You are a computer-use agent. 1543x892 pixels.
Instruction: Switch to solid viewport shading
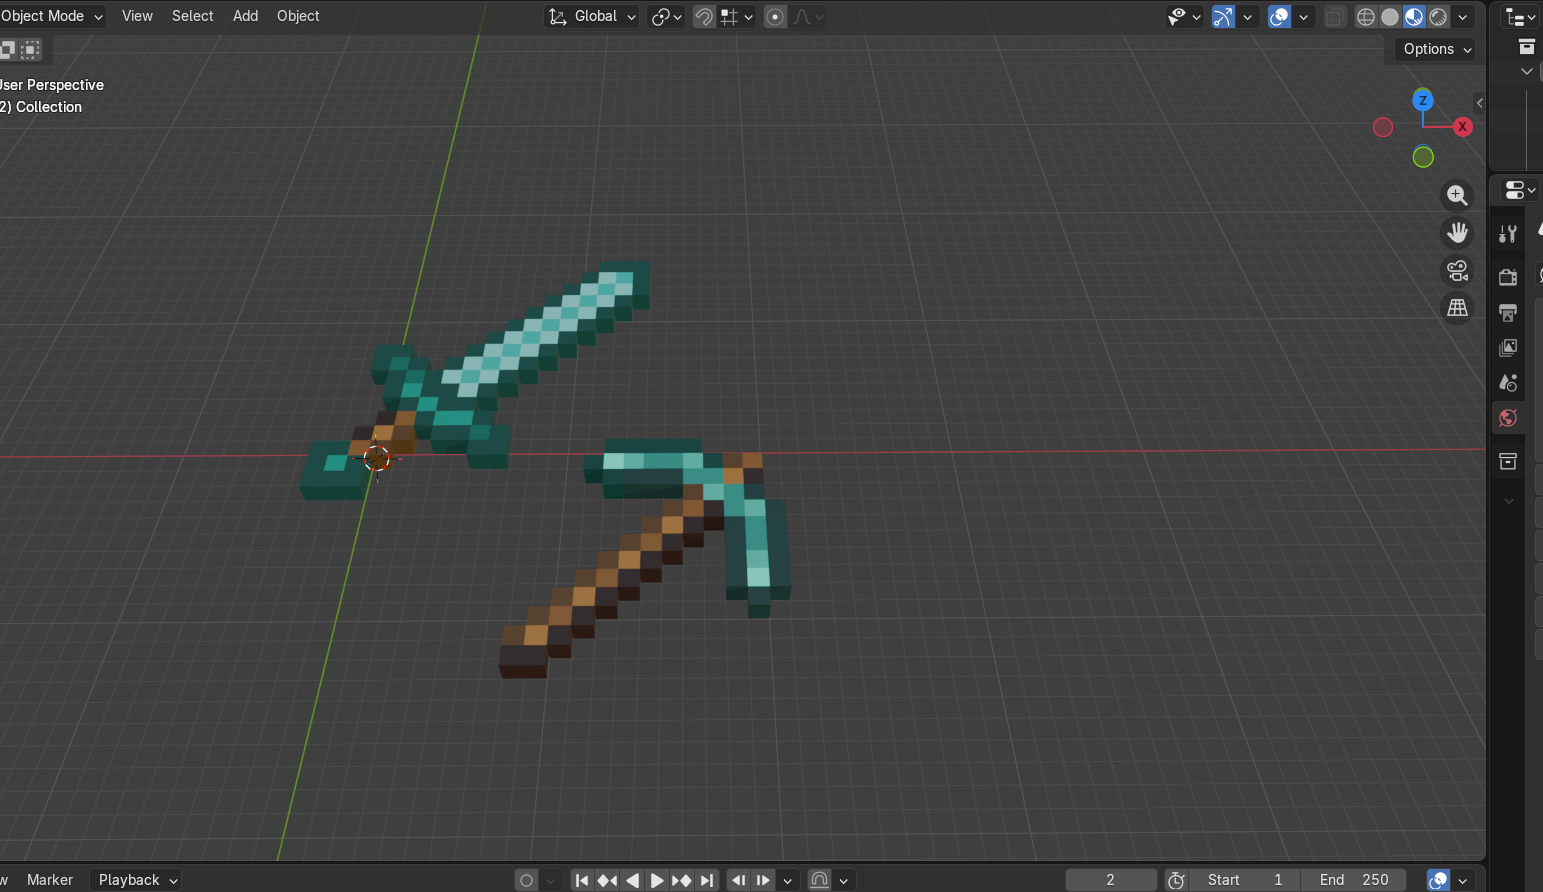tap(1390, 16)
